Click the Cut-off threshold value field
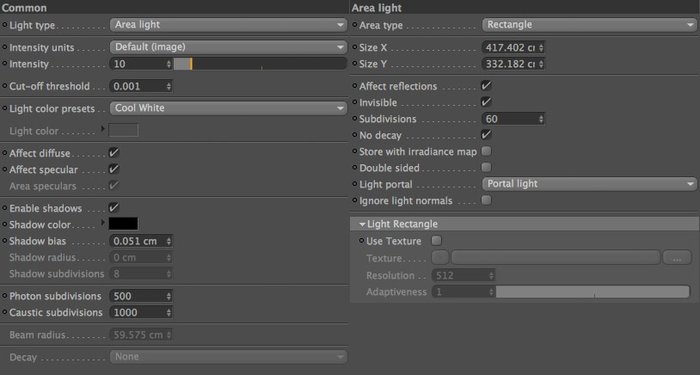This screenshot has width=700, height=375. point(137,86)
